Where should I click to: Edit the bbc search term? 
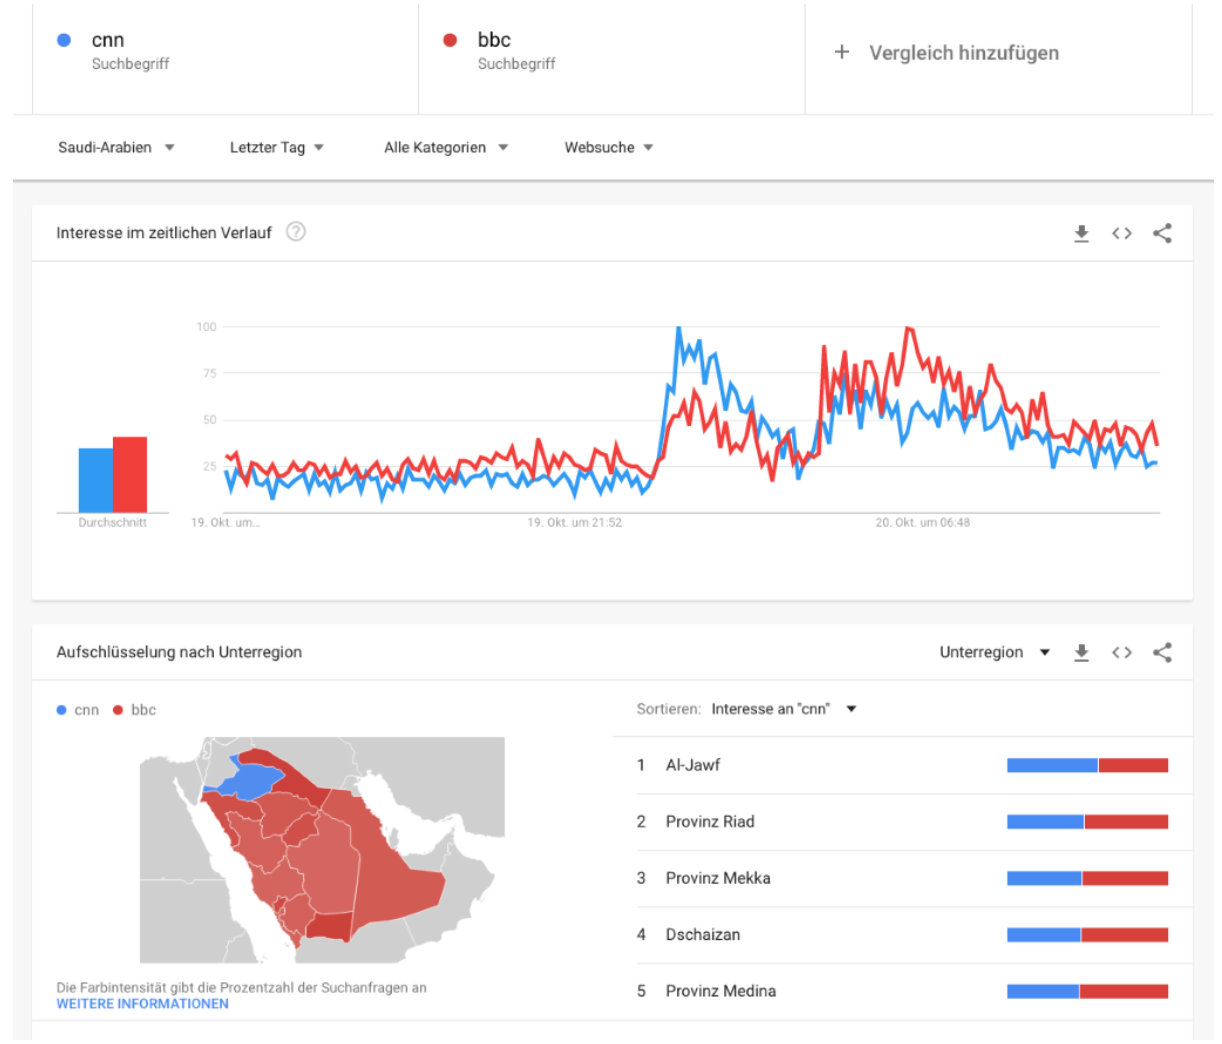click(494, 41)
